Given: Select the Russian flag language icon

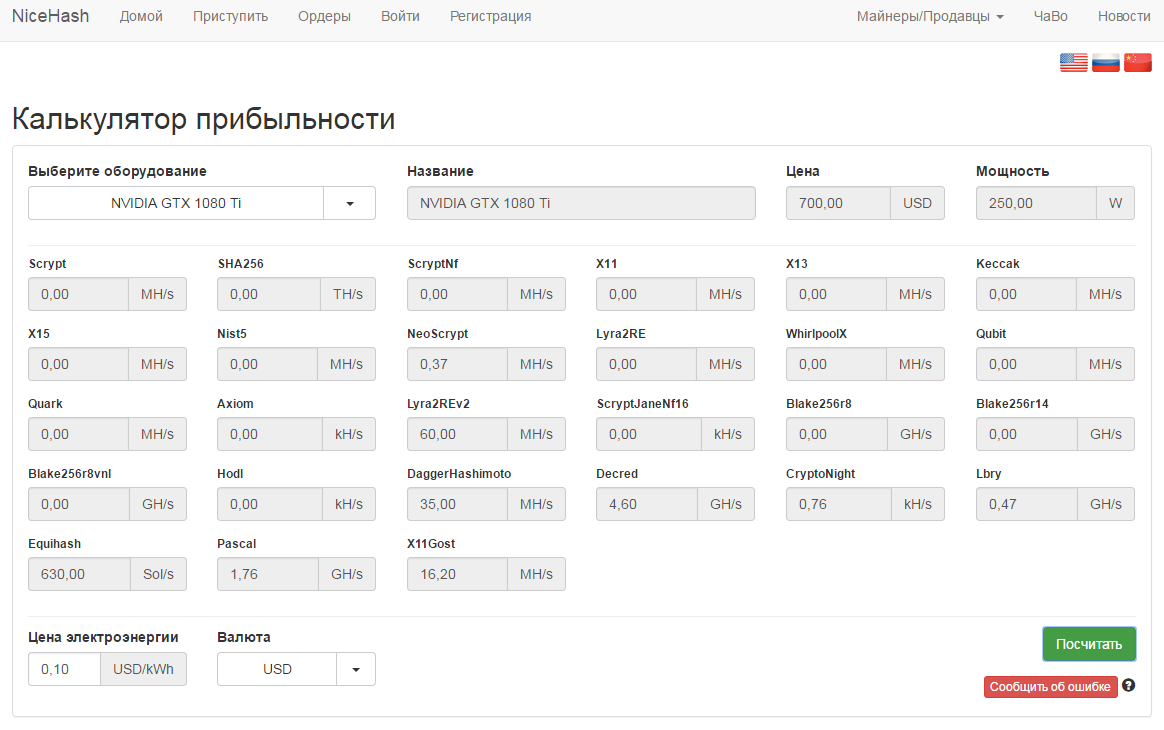Looking at the screenshot, I should [x=1105, y=63].
